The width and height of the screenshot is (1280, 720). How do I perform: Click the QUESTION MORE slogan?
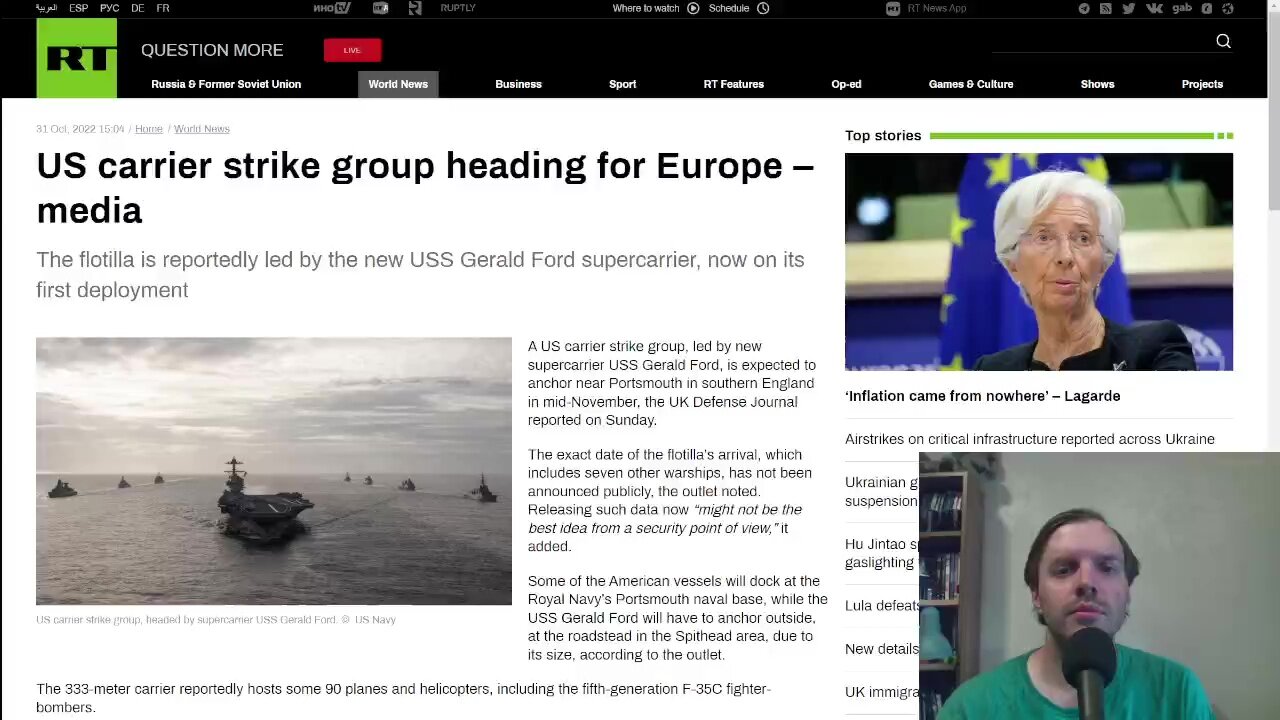[x=212, y=50]
